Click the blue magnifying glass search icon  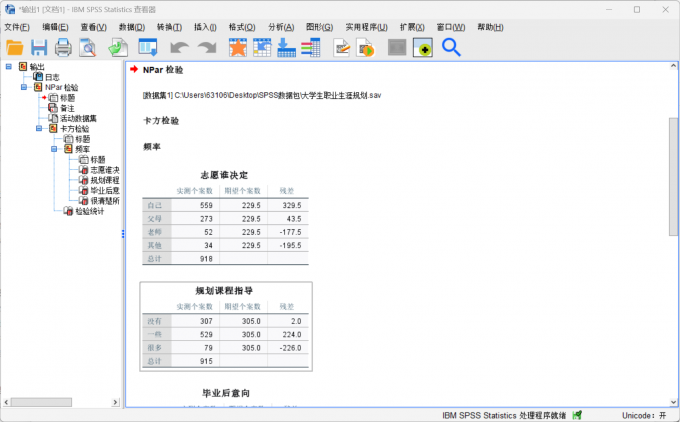click(x=451, y=47)
